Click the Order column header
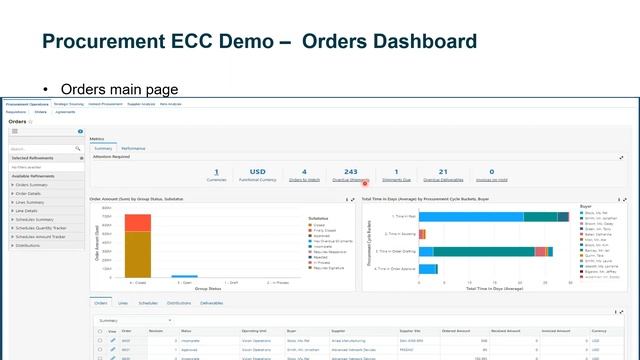 click(x=127, y=331)
